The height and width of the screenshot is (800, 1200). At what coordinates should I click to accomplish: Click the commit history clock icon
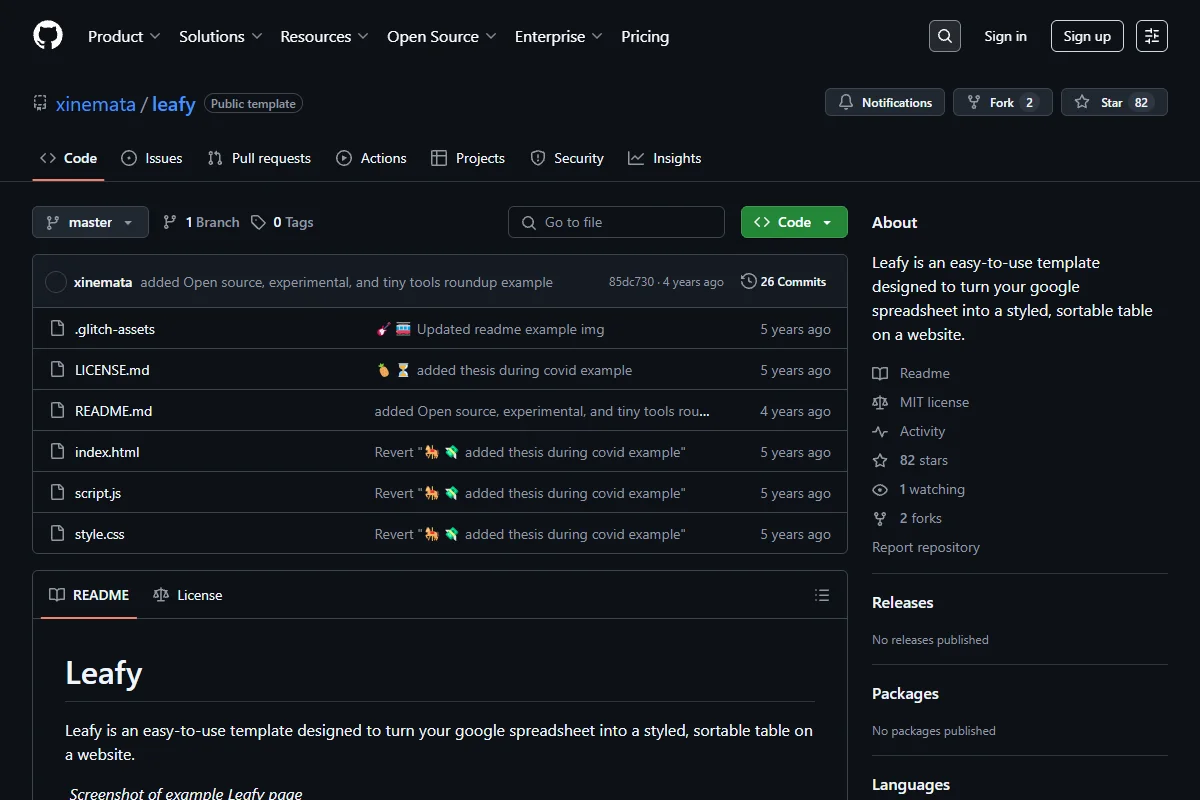pyautogui.click(x=748, y=282)
